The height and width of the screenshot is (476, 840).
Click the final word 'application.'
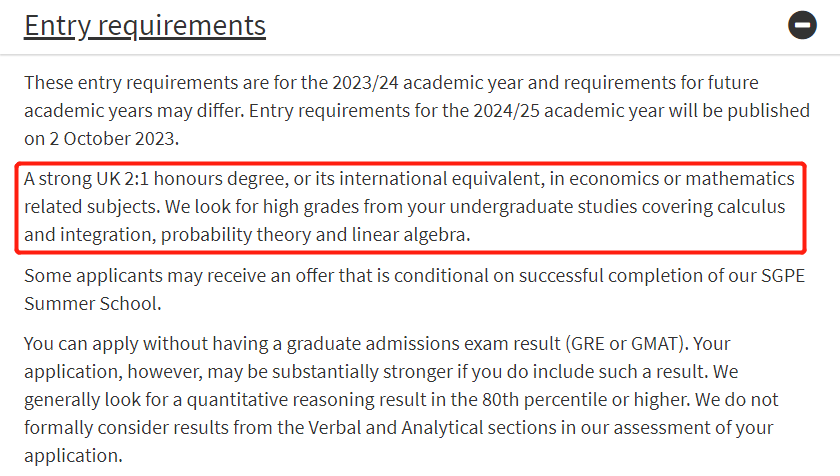73,456
